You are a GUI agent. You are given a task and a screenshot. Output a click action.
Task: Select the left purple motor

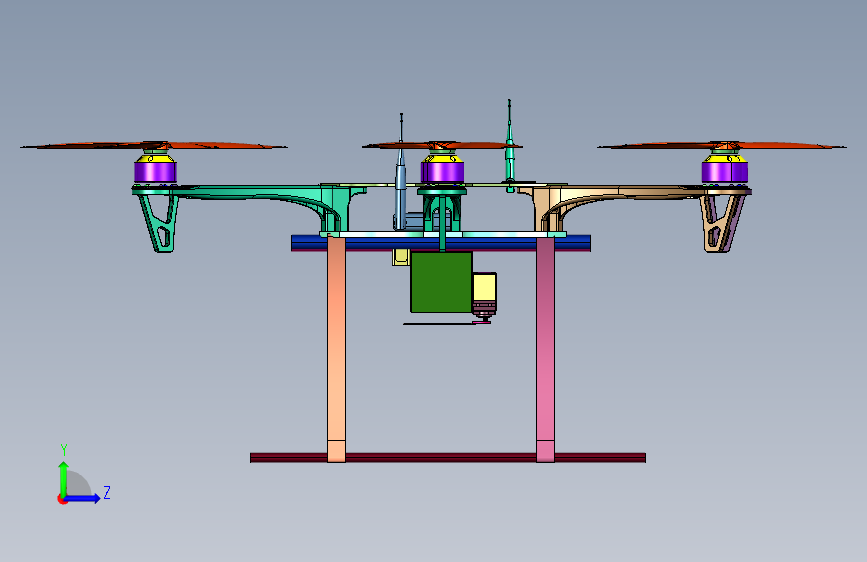click(x=155, y=172)
